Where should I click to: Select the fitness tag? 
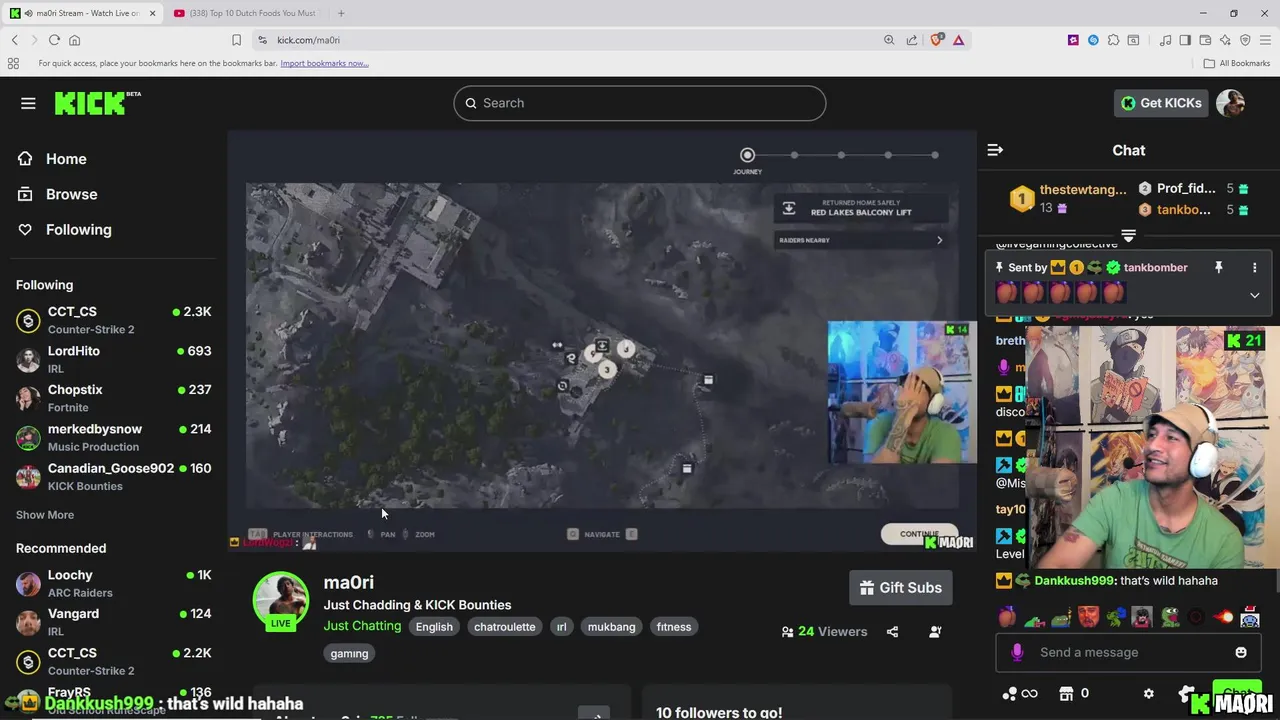pos(673,627)
